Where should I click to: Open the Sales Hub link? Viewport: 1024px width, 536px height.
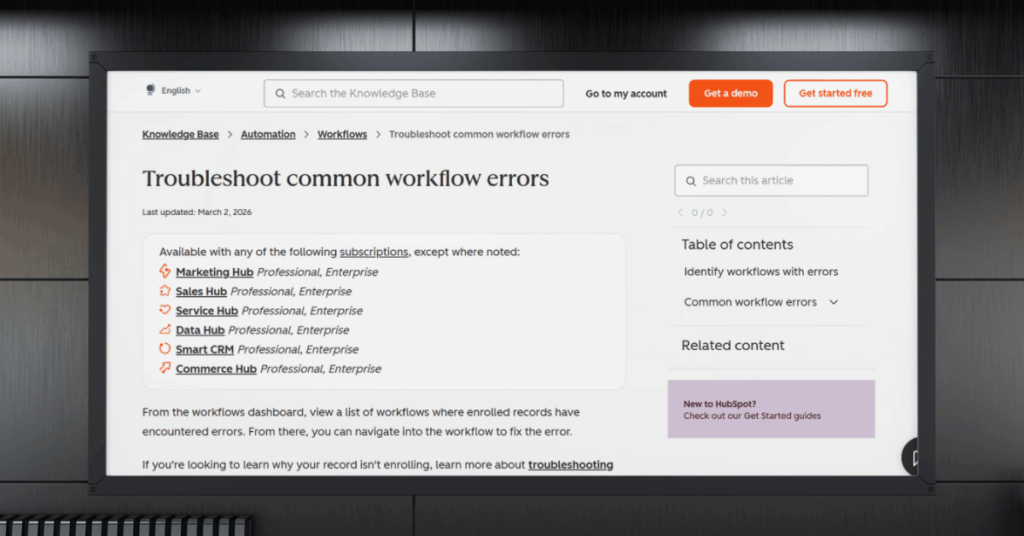tap(201, 292)
